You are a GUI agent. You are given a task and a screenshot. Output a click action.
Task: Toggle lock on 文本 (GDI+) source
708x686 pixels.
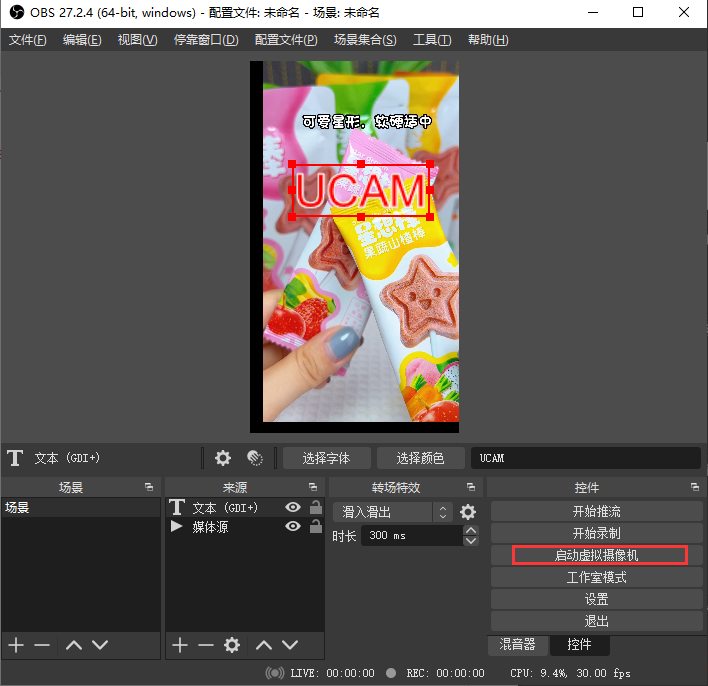315,508
